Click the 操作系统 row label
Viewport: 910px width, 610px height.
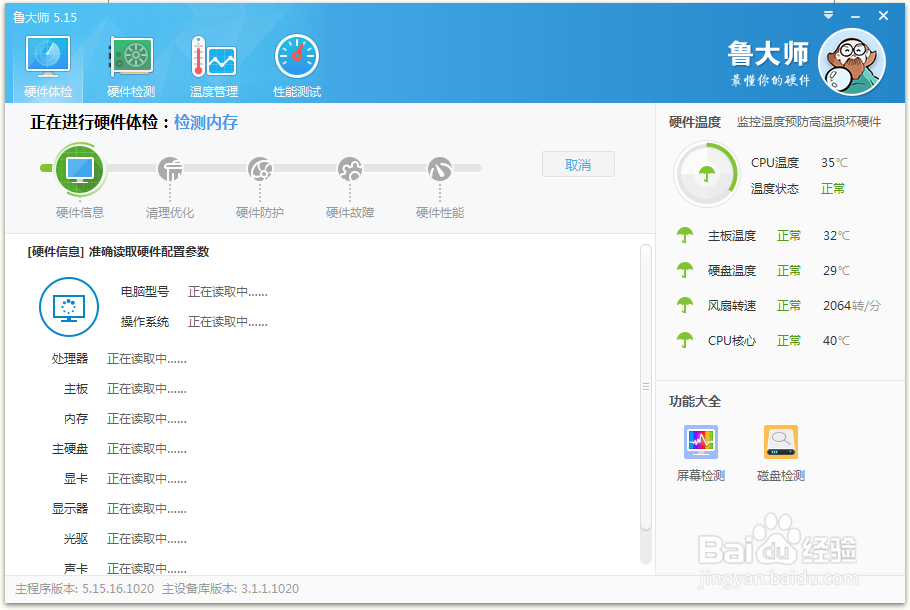coord(145,322)
